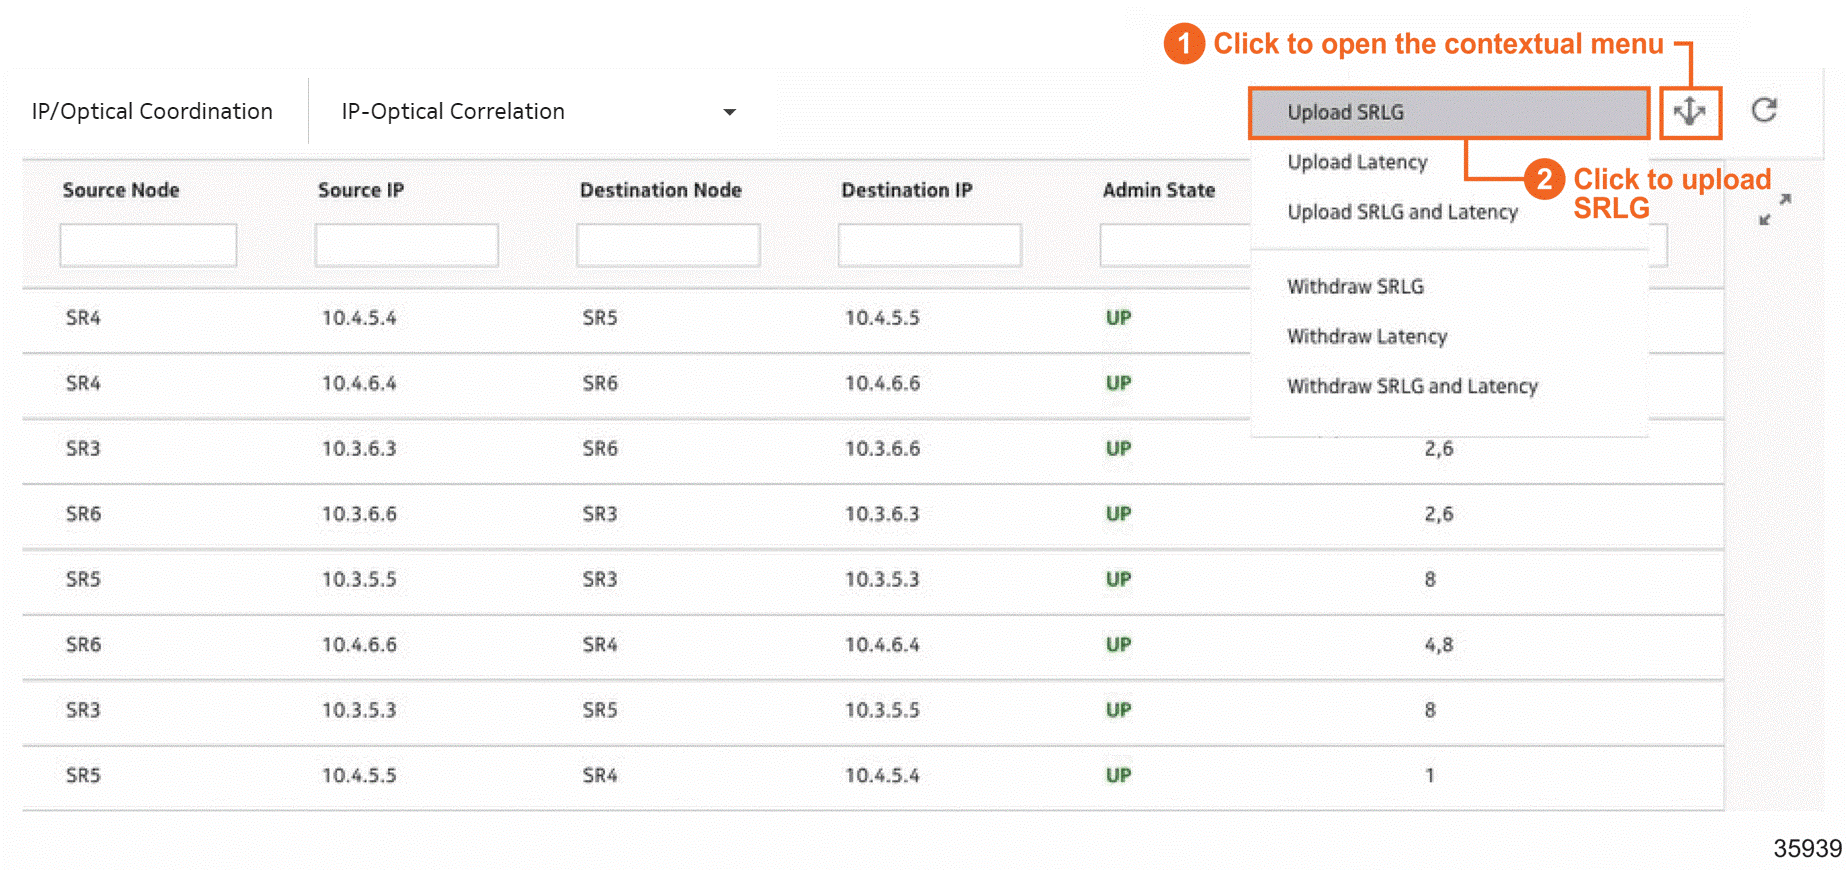Viewport: 1848px width, 870px height.
Task: Select Upload Latency from menu
Action: pyautogui.click(x=1357, y=162)
